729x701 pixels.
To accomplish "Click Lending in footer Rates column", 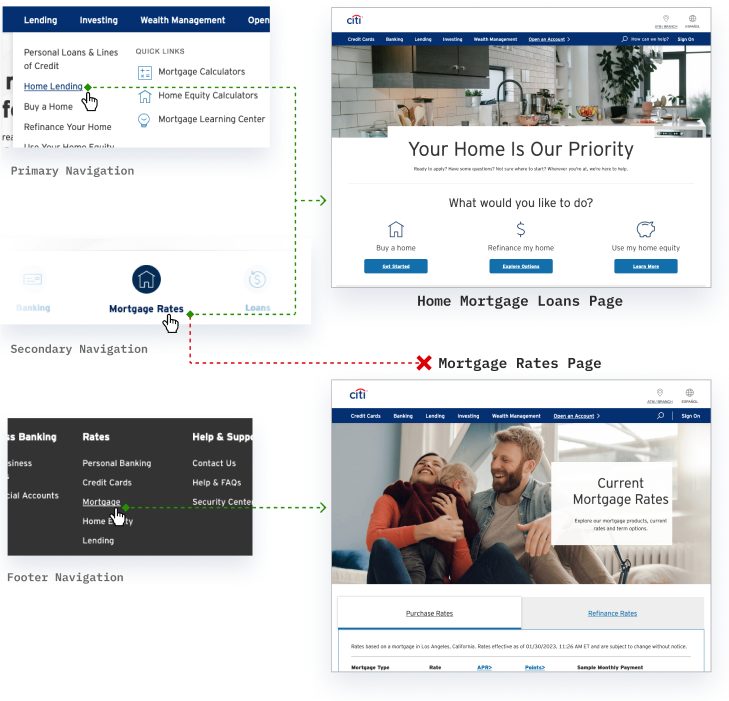I will pyautogui.click(x=98, y=541).
